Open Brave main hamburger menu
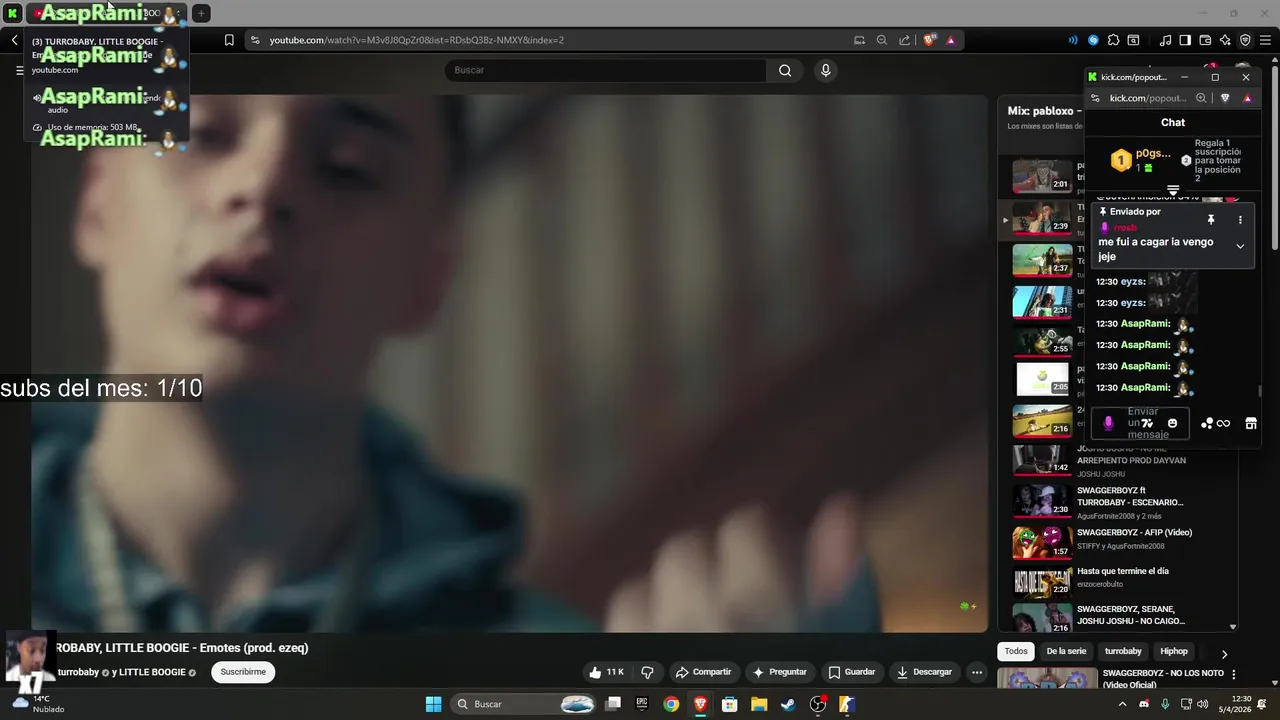Viewport: 1280px width, 720px height. click(x=1265, y=40)
